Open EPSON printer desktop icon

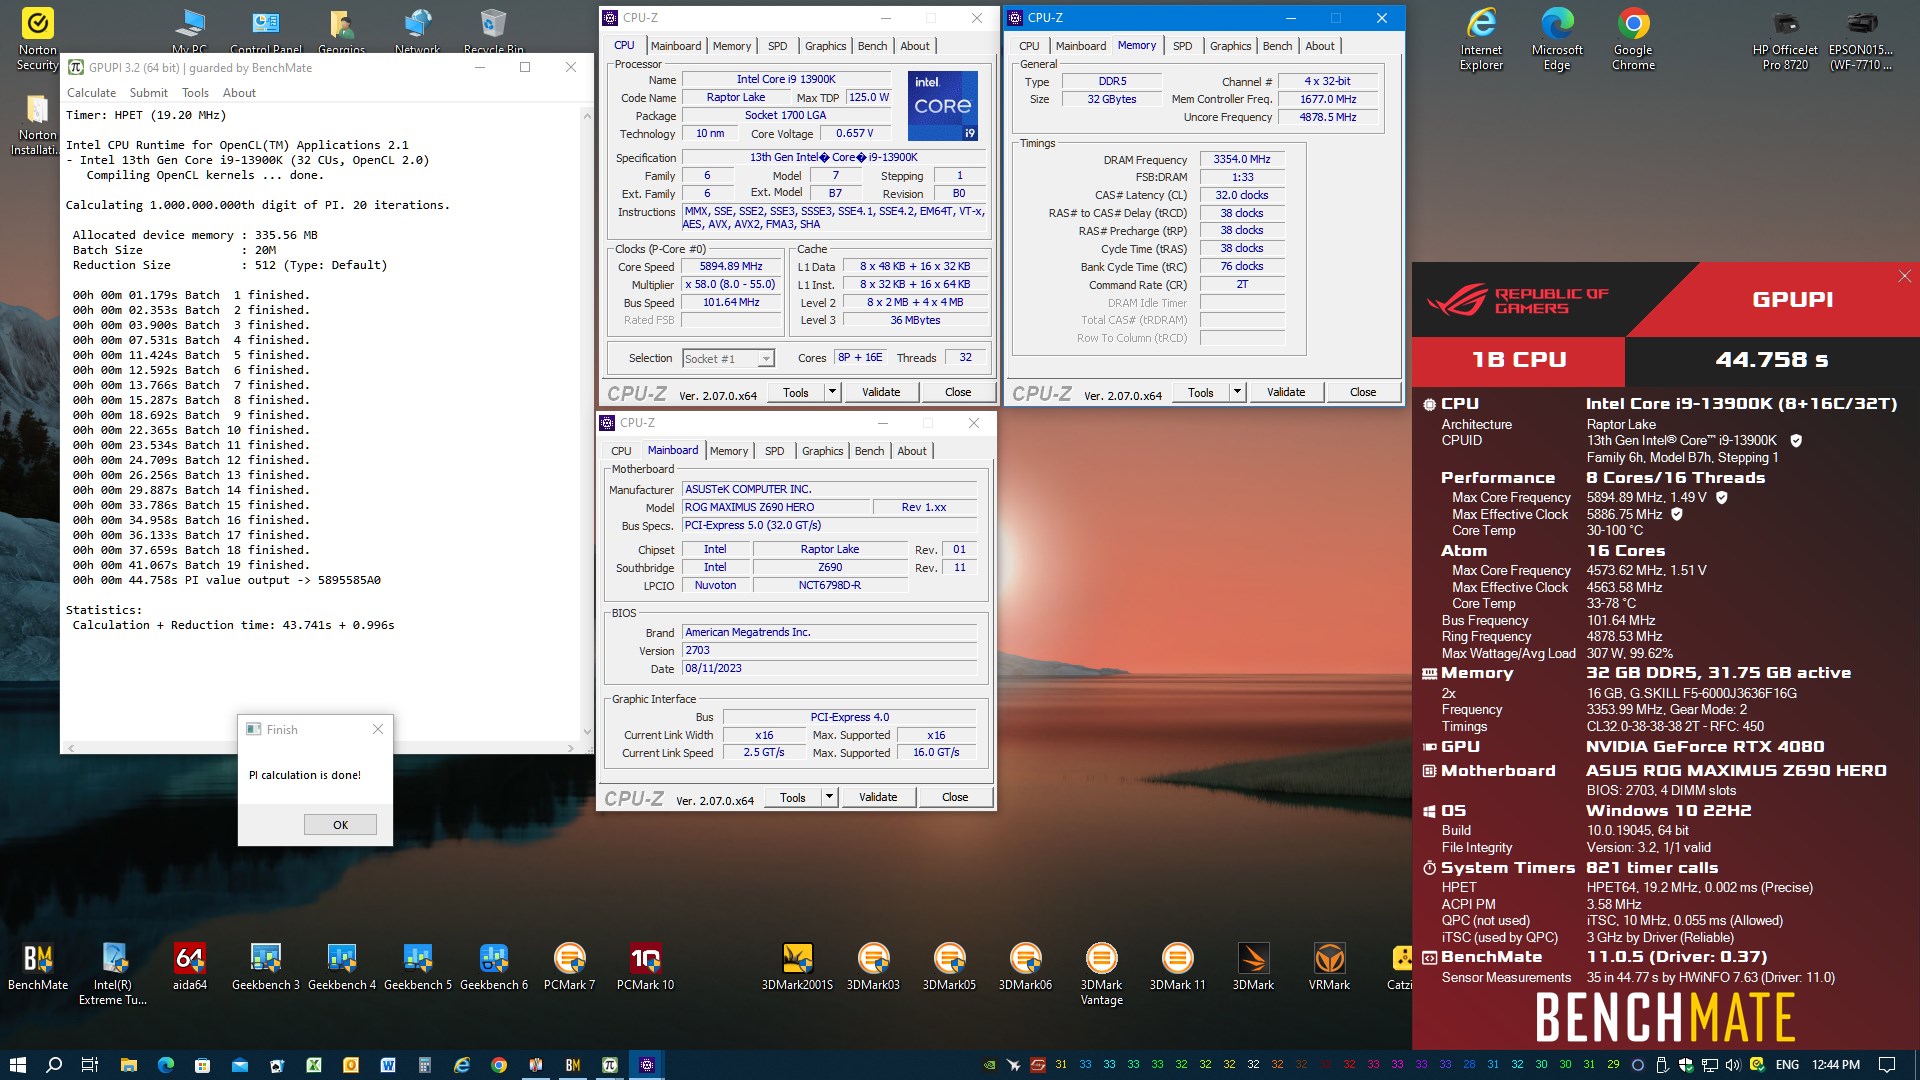(x=1861, y=40)
